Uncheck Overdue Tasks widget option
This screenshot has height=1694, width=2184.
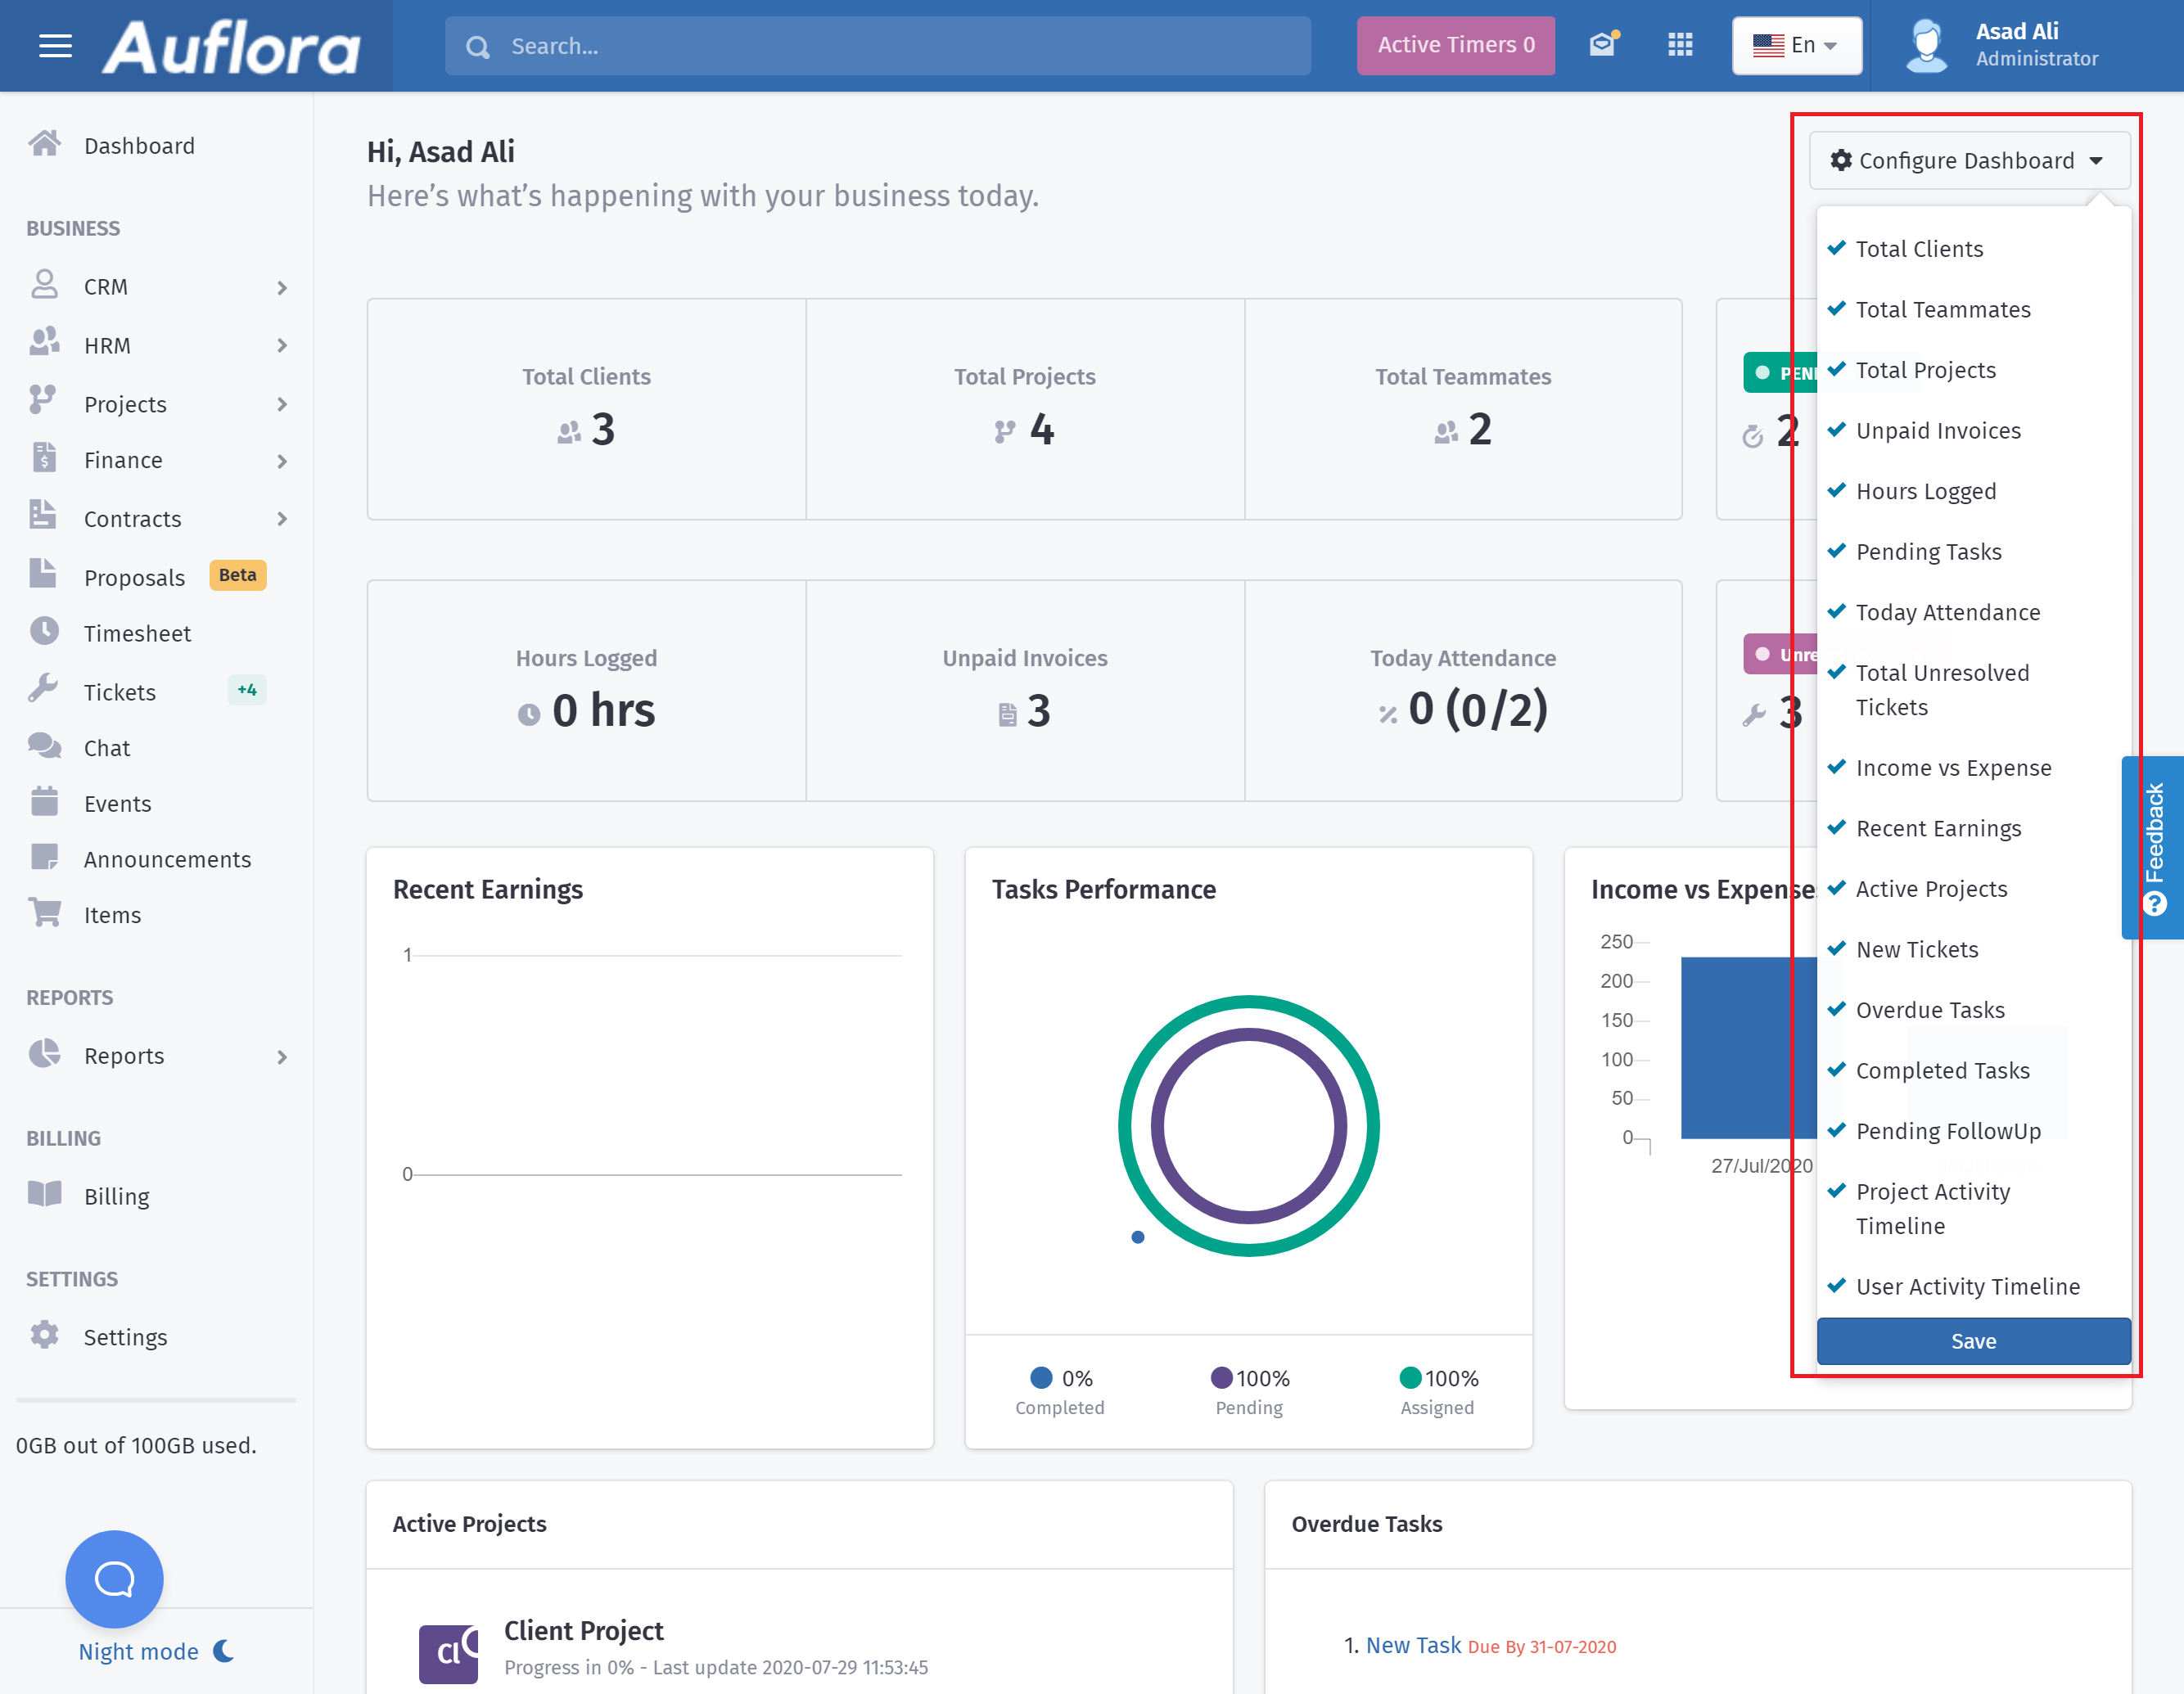1929,1010
